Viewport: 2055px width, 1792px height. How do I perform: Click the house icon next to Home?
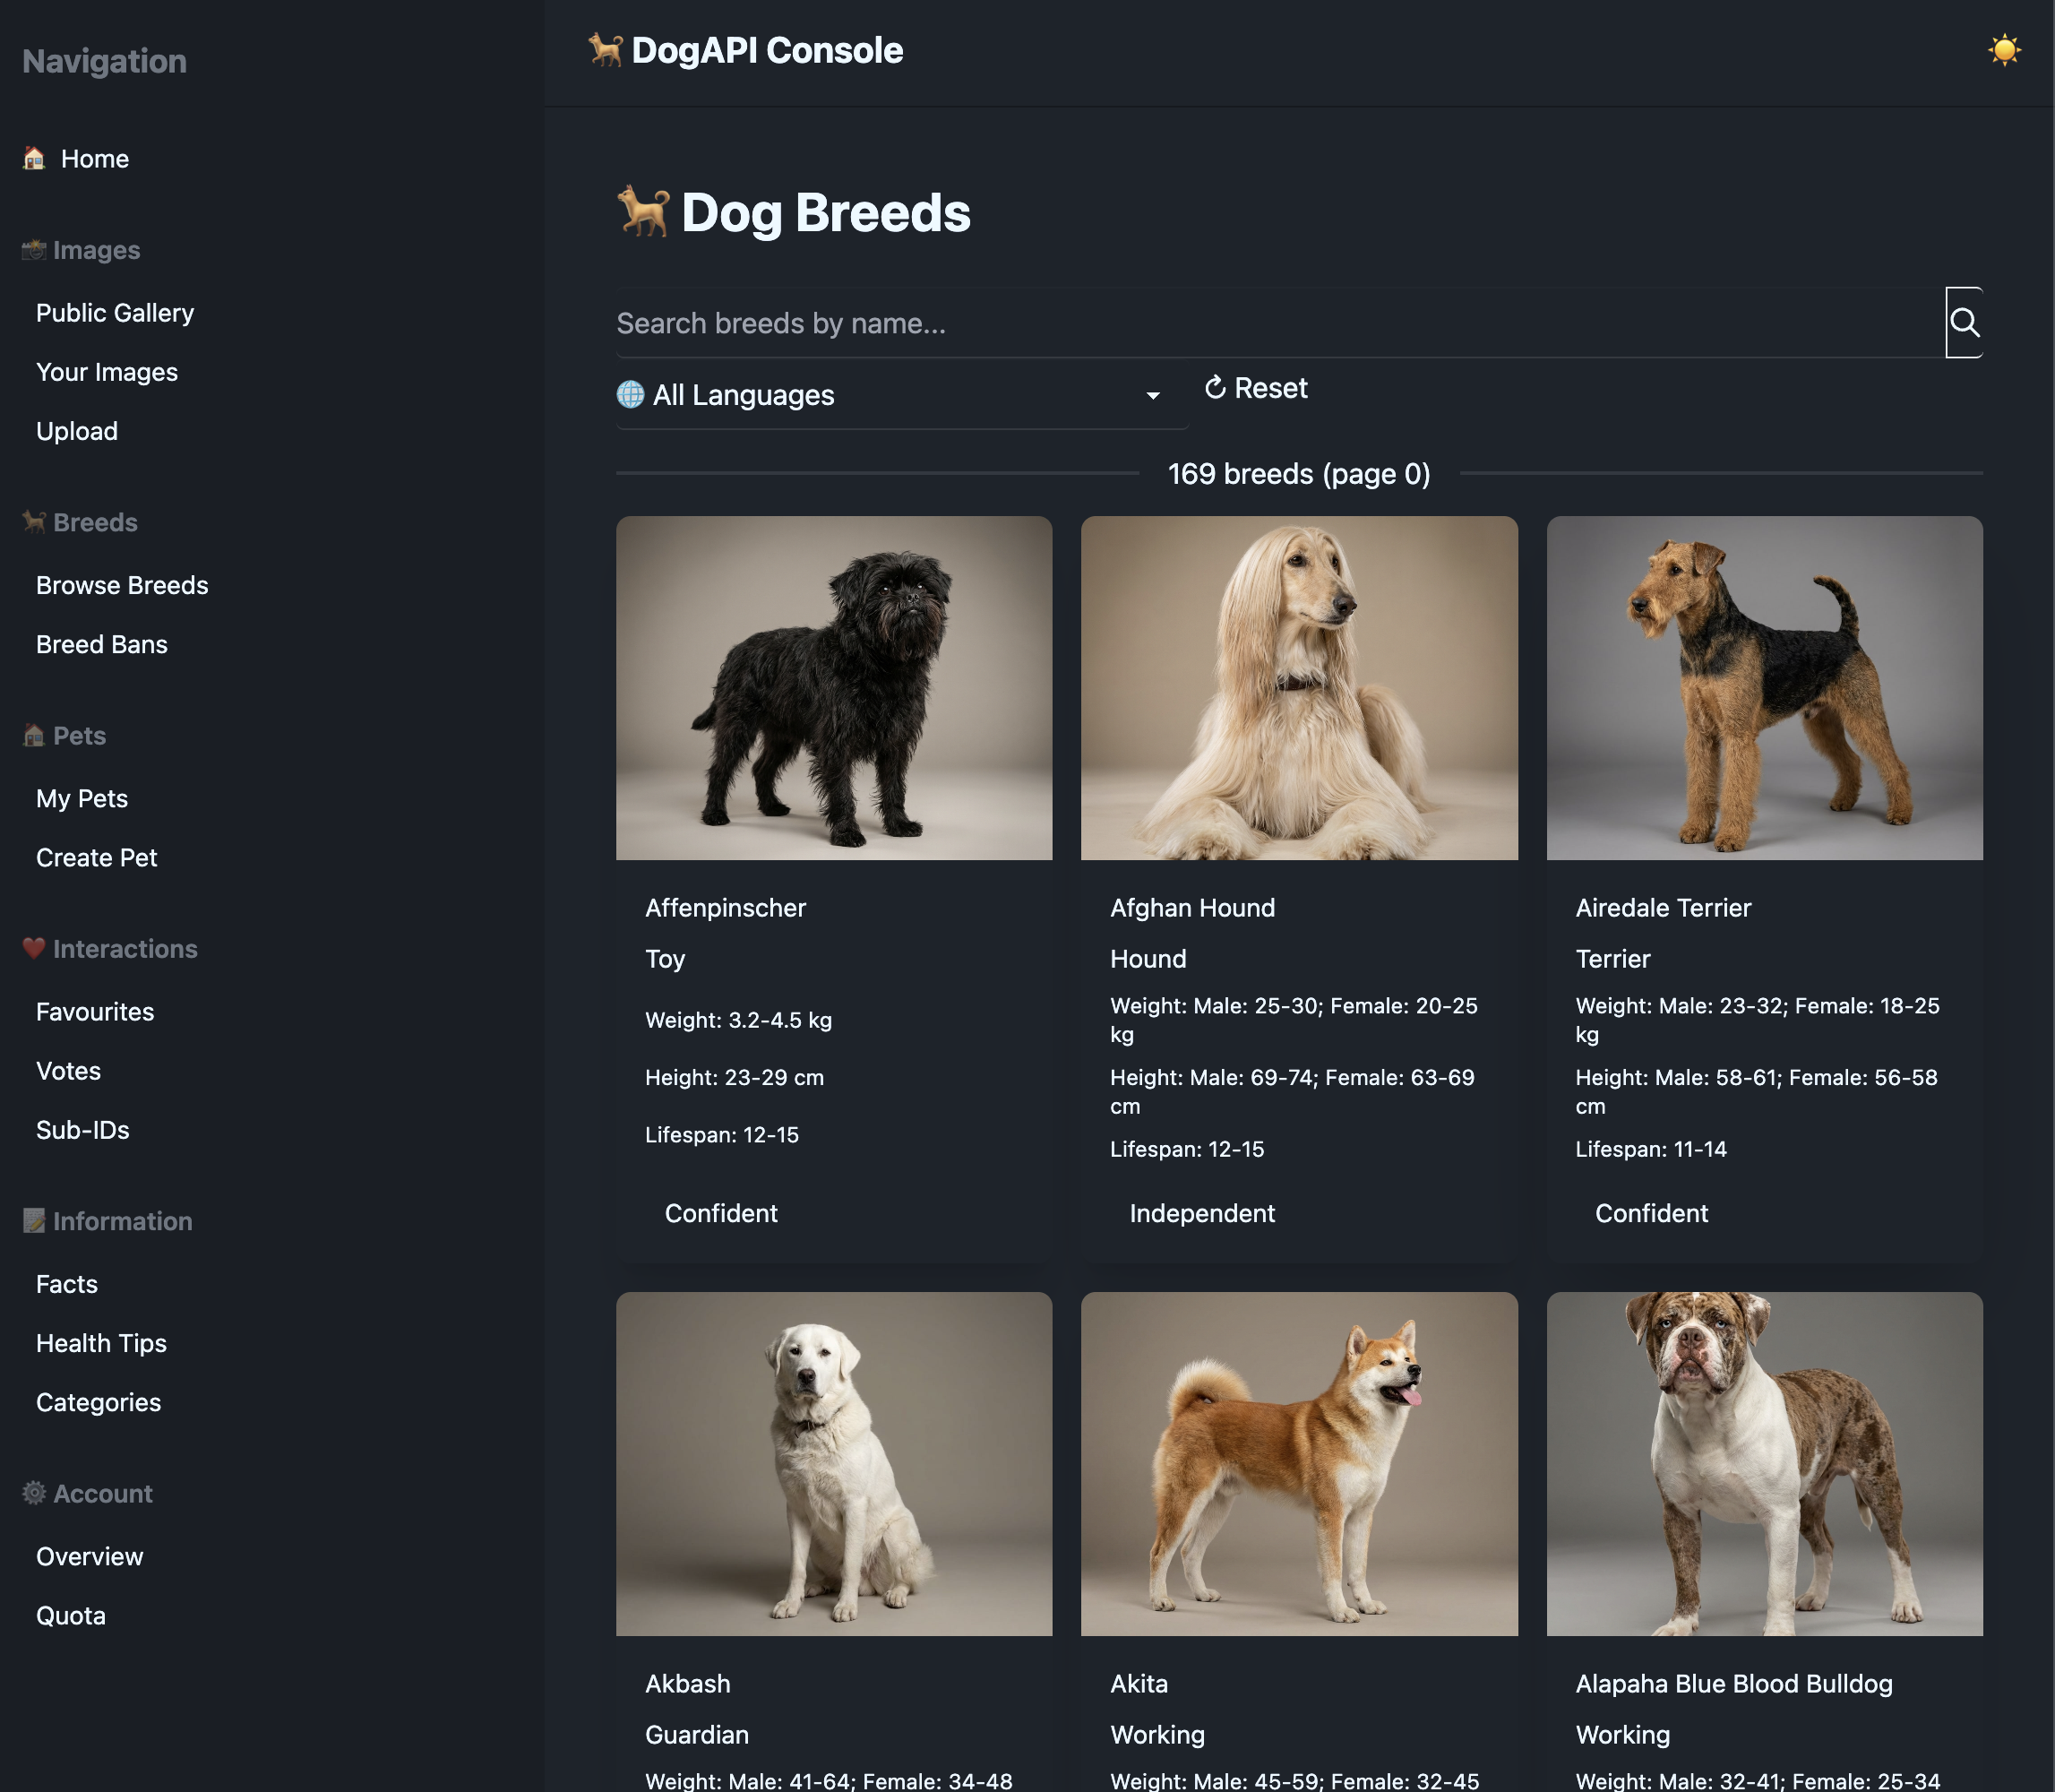[34, 158]
